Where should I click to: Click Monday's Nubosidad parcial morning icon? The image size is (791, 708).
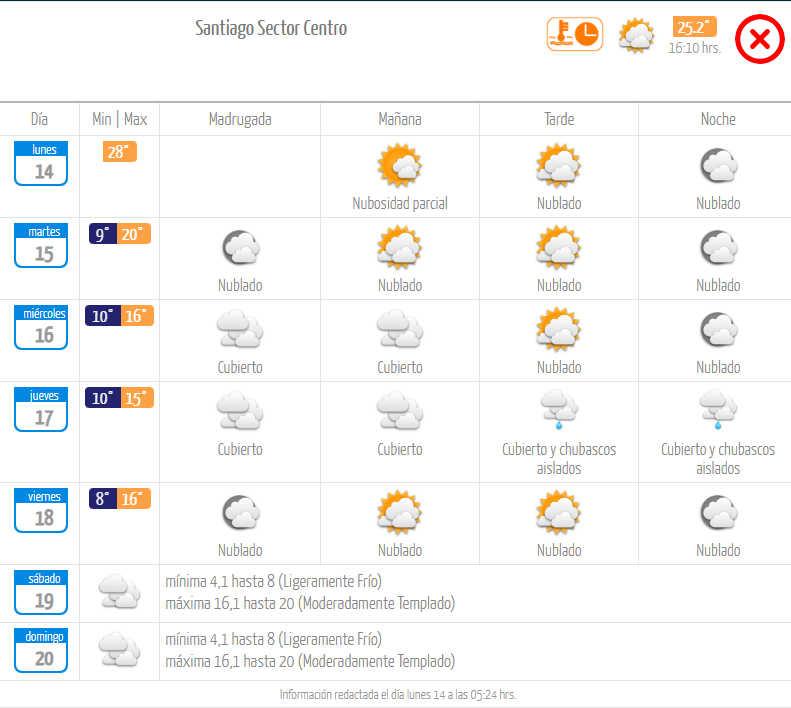pos(400,165)
